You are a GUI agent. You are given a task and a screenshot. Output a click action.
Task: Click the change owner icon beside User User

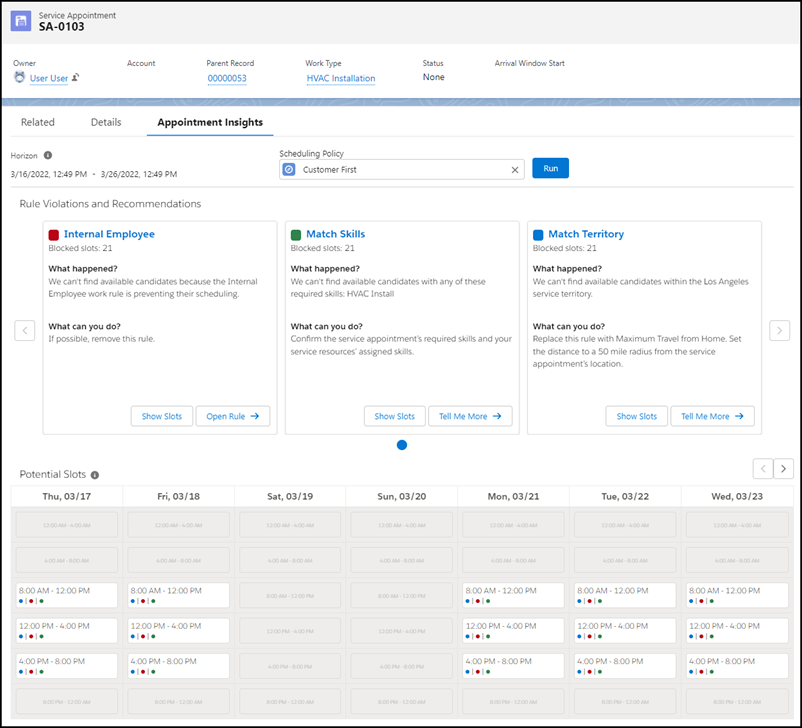click(77, 78)
